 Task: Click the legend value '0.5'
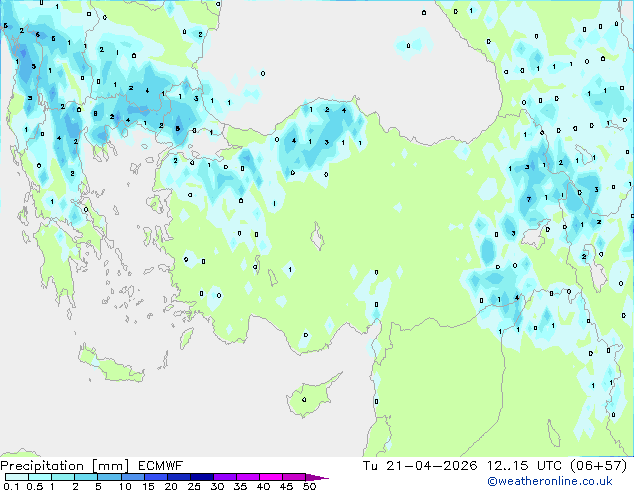tap(34, 486)
